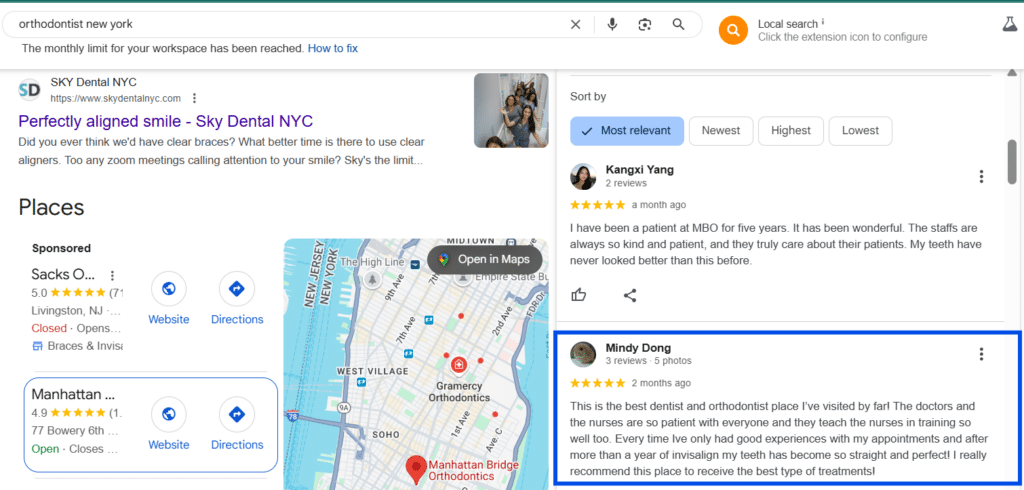Screen dimensions: 1024x490
Task: Click '3 reviews · 5 photos' under Mindy Dong
Action: pyautogui.click(x=648, y=361)
